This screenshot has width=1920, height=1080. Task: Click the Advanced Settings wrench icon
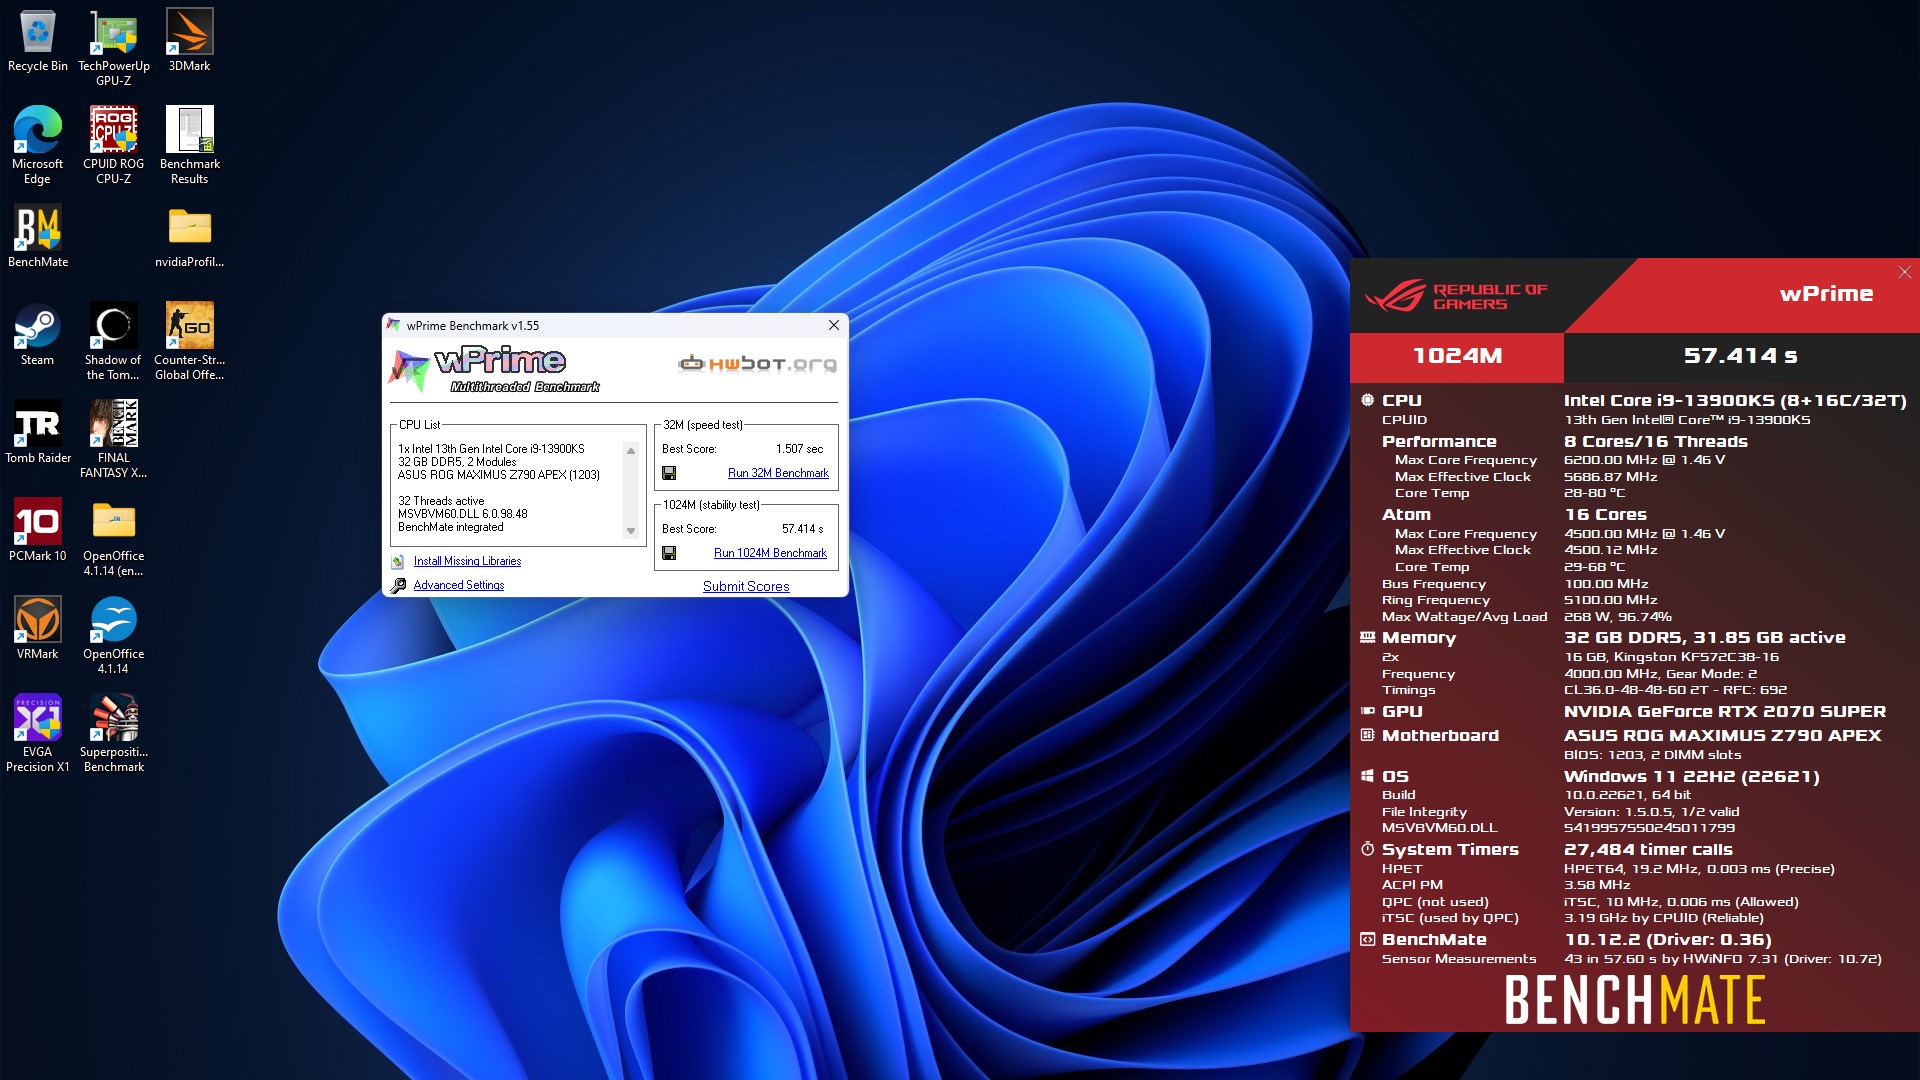[398, 586]
